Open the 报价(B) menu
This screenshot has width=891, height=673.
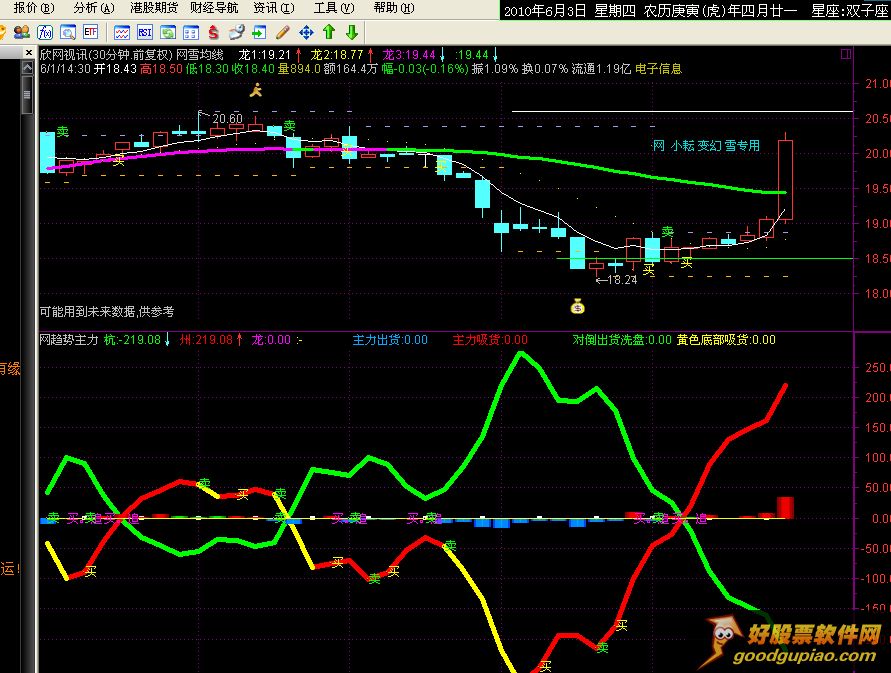34,8
